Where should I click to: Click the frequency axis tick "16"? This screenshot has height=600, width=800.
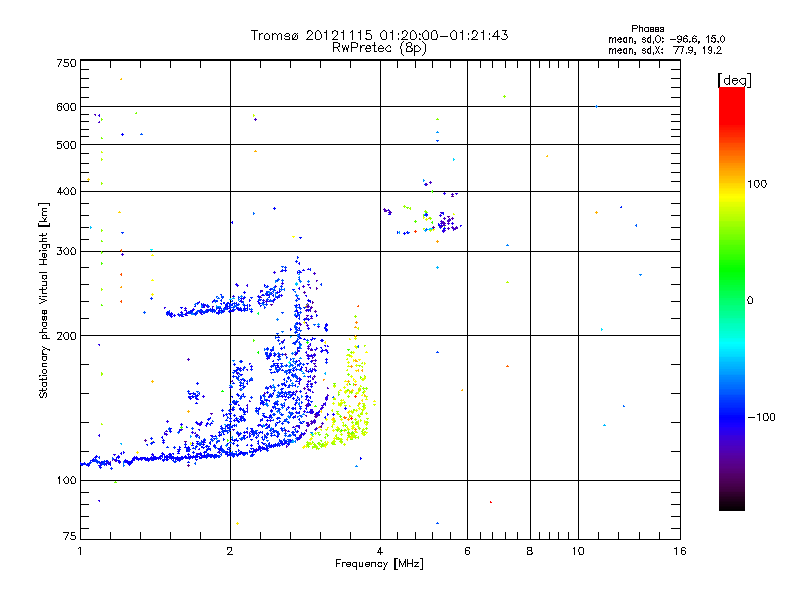tap(680, 551)
